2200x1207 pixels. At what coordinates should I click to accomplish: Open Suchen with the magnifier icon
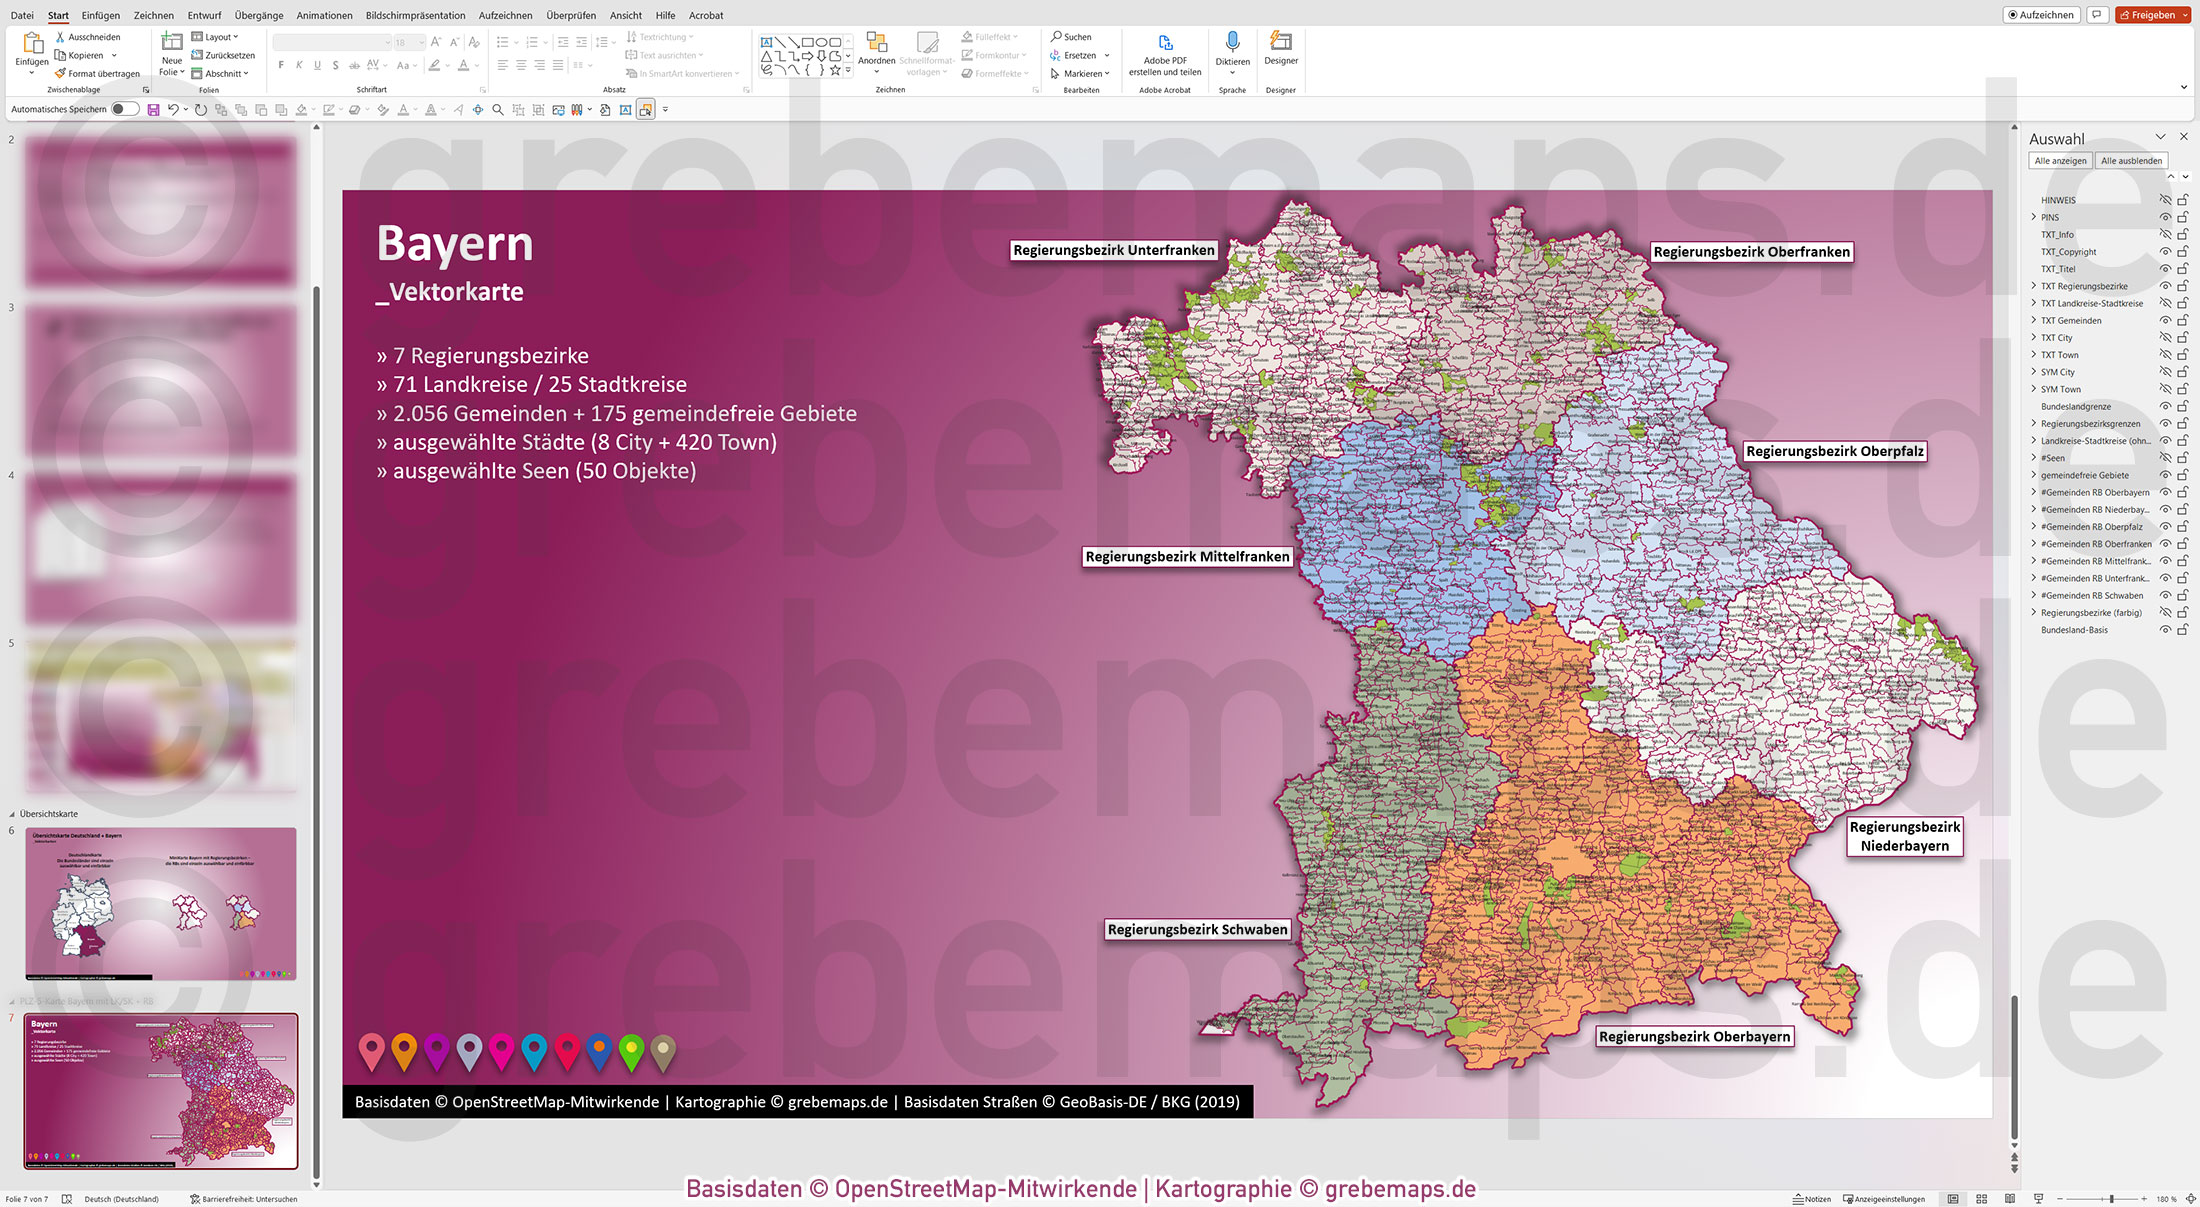(1056, 36)
